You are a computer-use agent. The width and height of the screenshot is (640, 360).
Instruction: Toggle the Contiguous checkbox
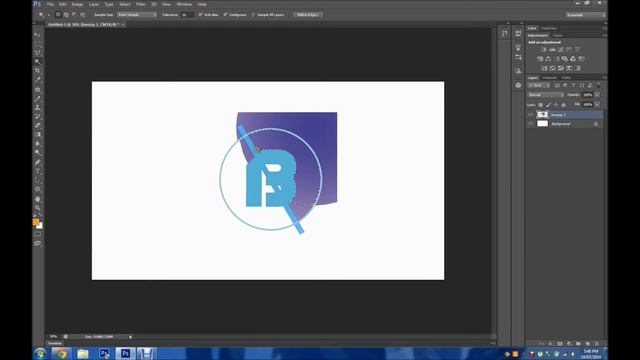pyautogui.click(x=225, y=15)
